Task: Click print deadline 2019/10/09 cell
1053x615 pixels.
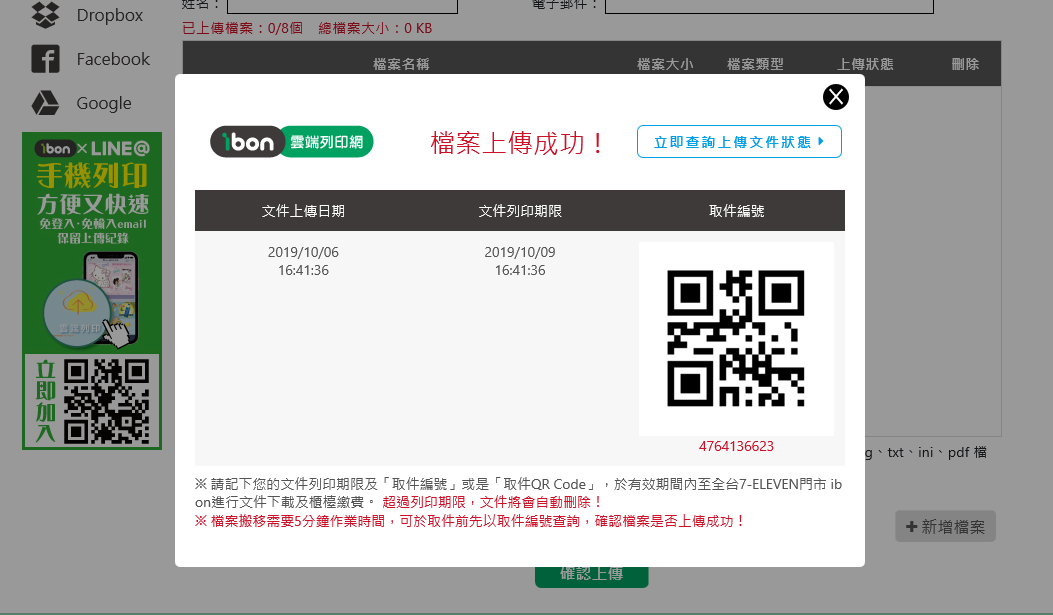Action: pyautogui.click(x=520, y=261)
